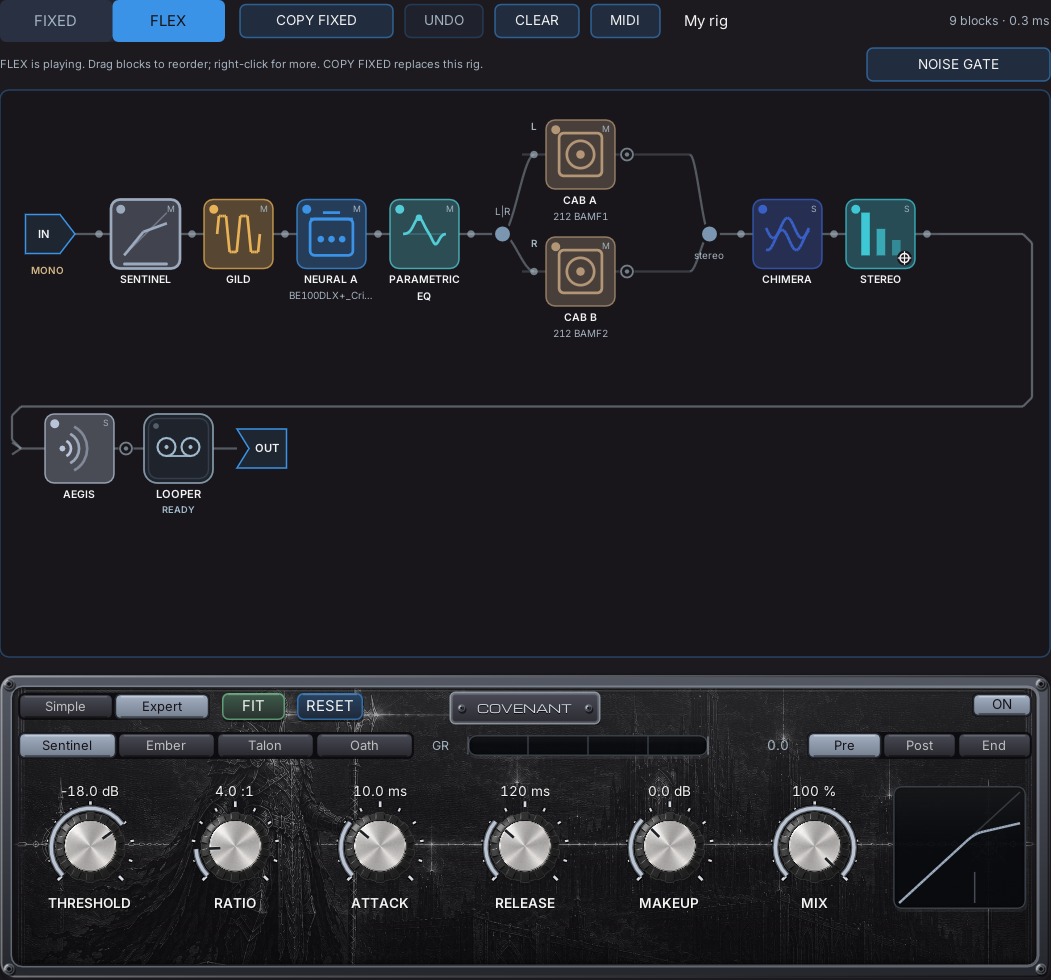
Task: Click the My rig name field
Action: [x=706, y=21]
